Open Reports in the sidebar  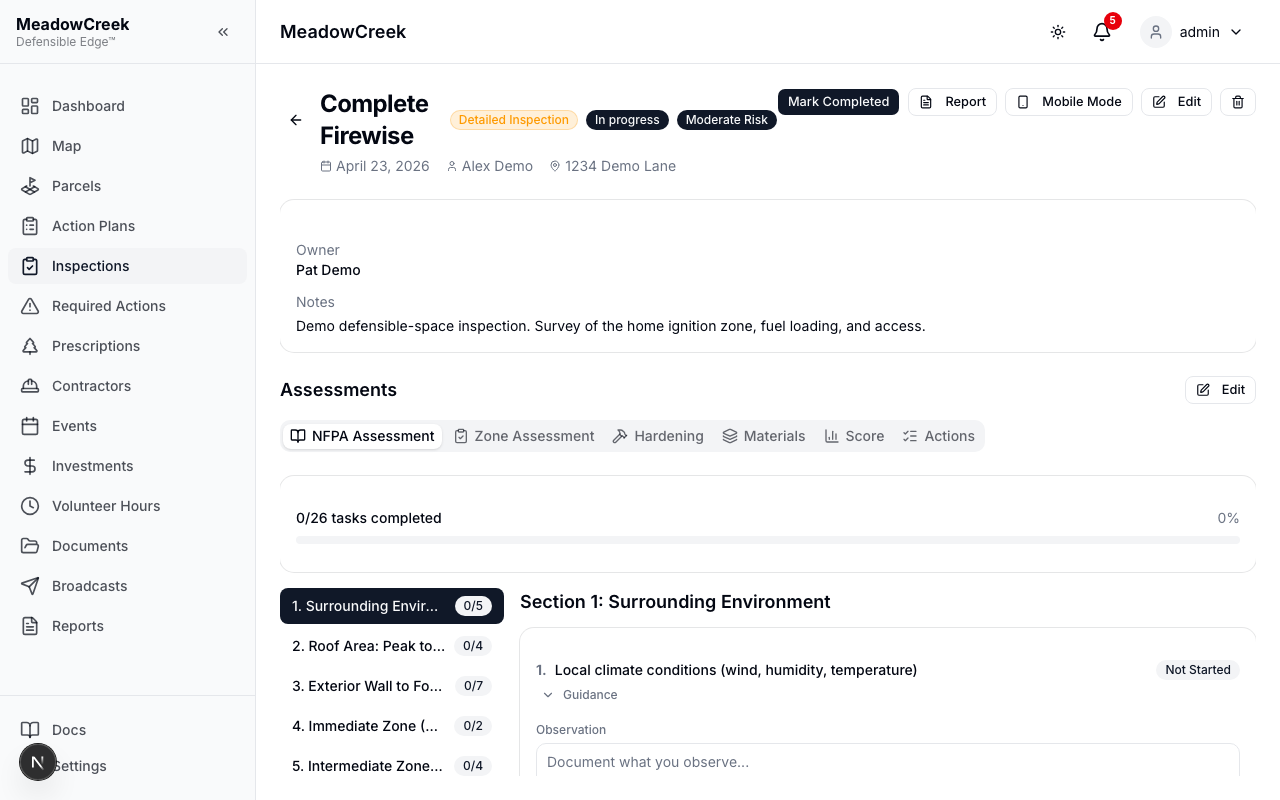tap(127, 626)
